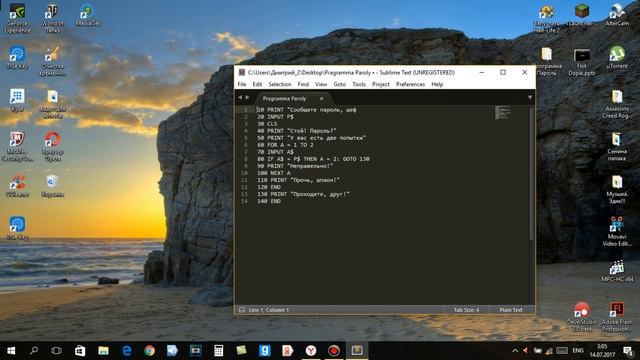Open Yandex Browser from taskbar

point(311,351)
